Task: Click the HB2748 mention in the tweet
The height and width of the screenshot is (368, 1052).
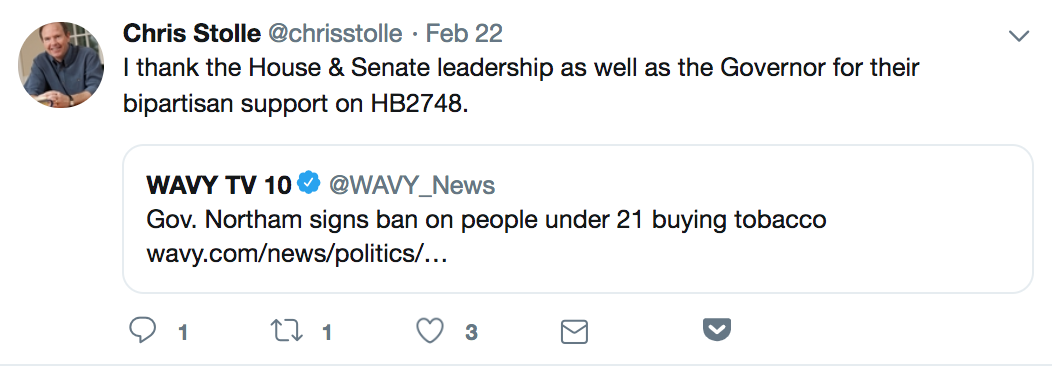Action: (417, 105)
